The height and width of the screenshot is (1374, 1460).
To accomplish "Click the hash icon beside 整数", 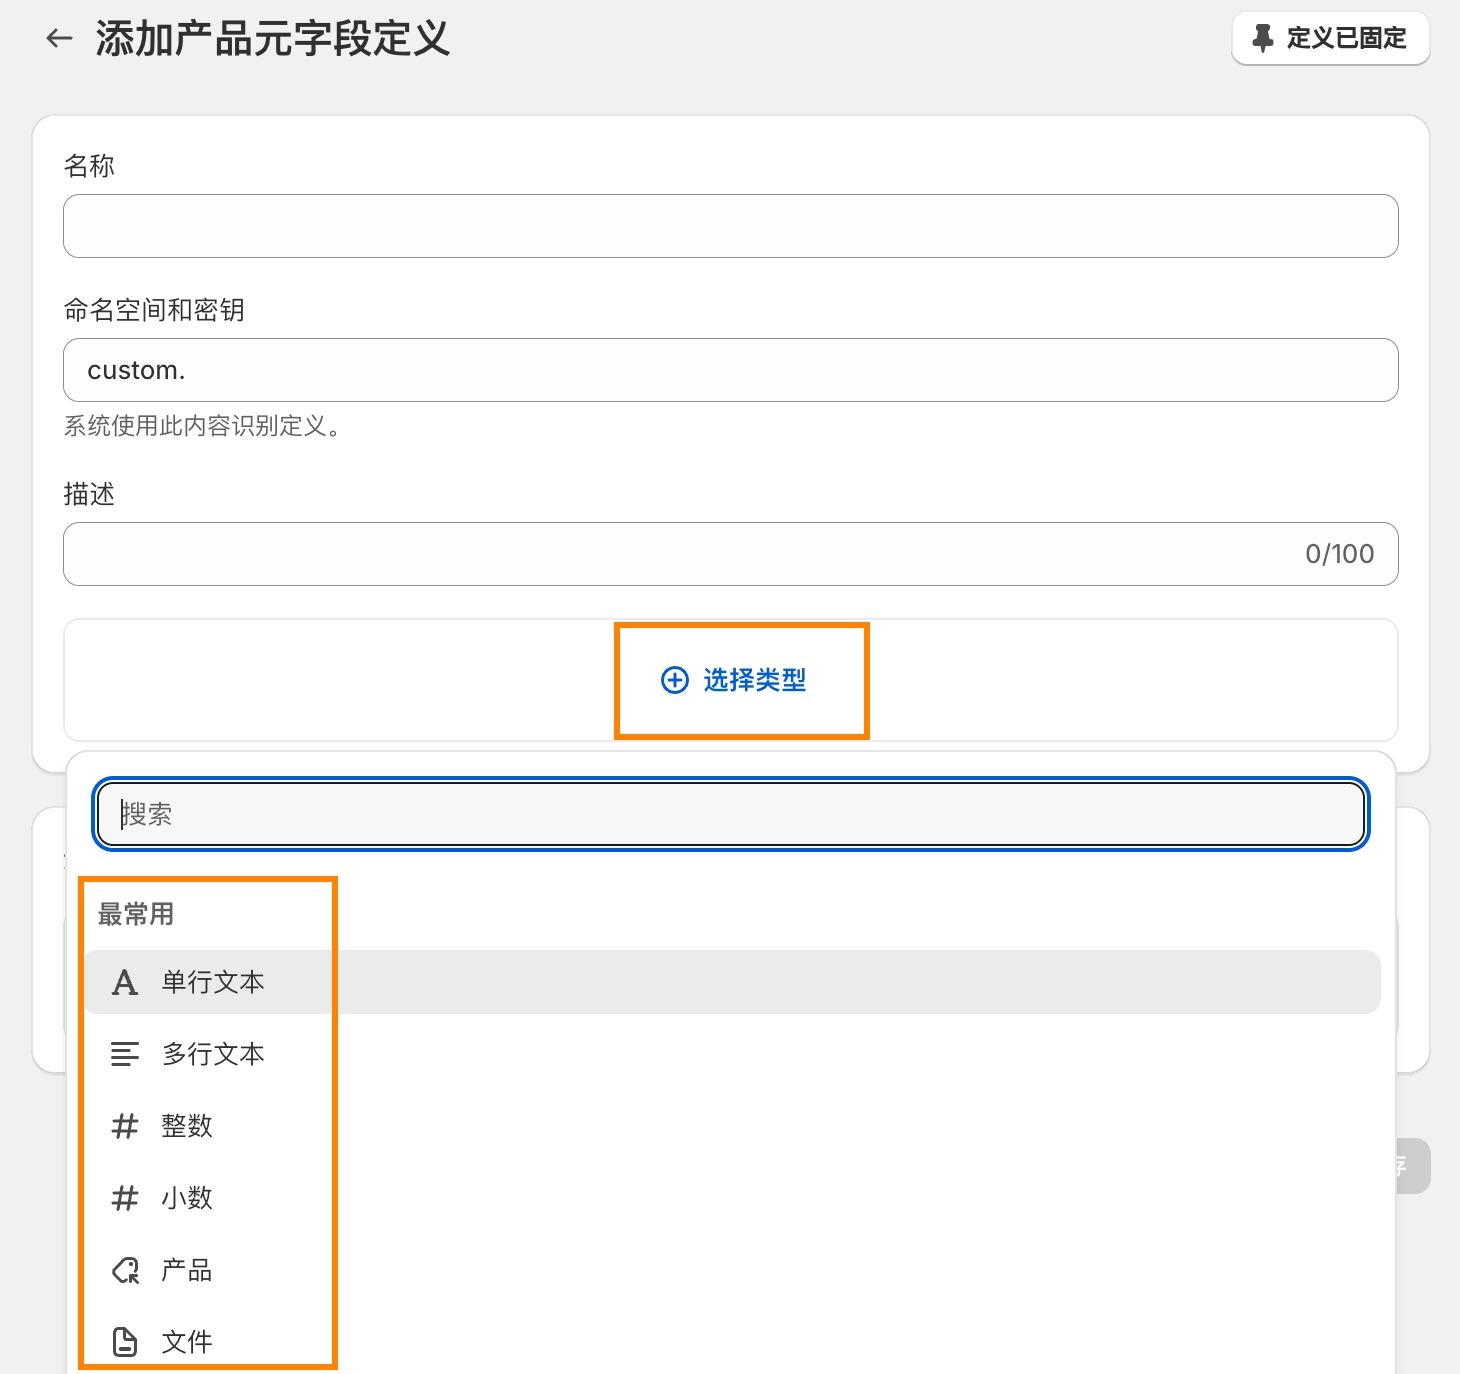I will 125,1126.
